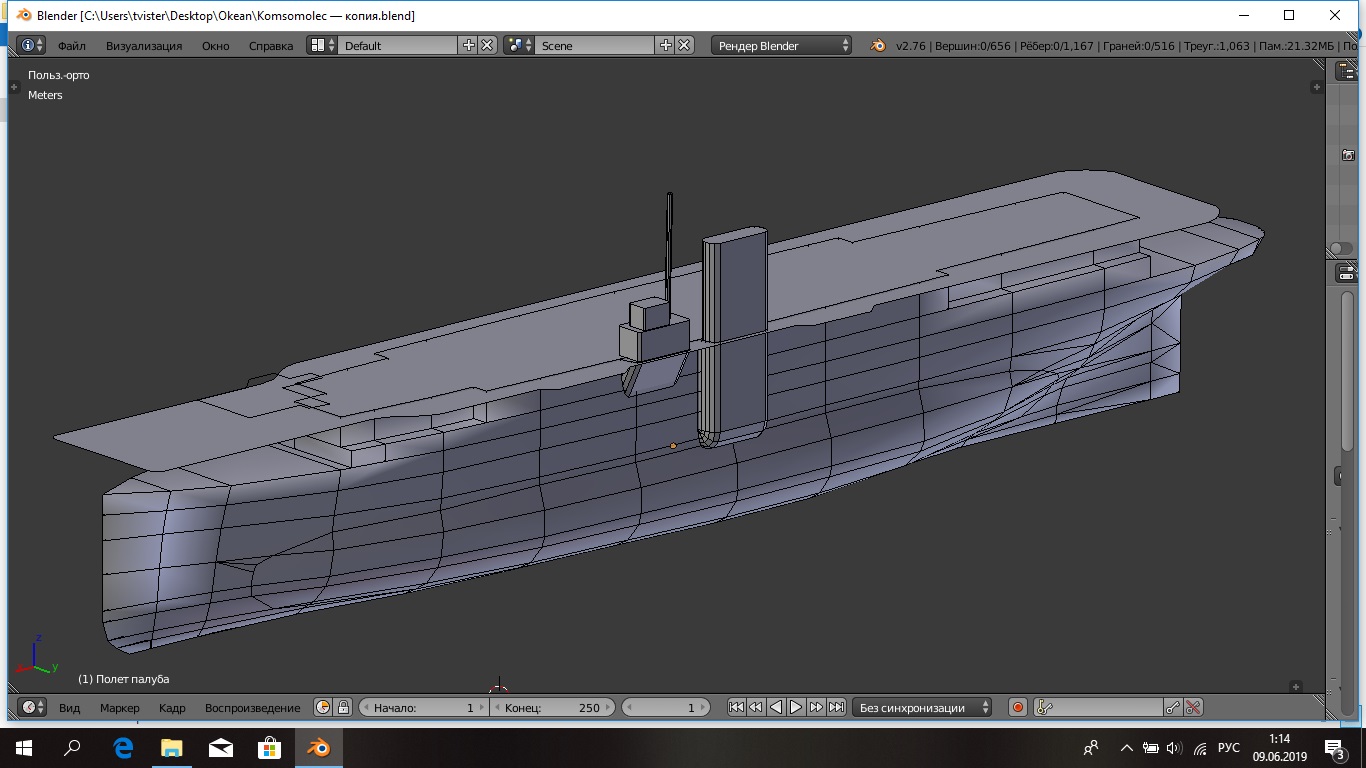Toggle the auto keyframe record button
The height and width of the screenshot is (768, 1366).
point(1017,707)
